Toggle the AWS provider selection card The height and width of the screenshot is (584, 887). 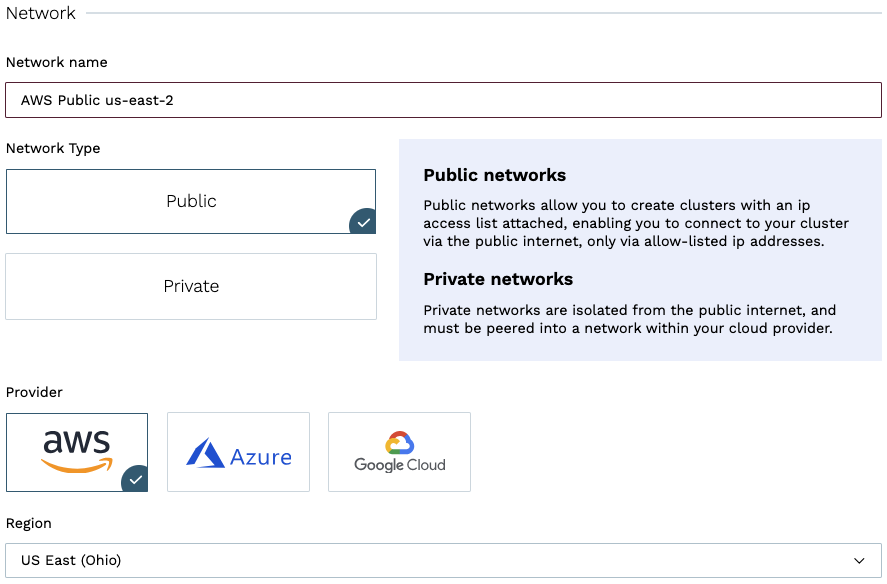tap(77, 450)
